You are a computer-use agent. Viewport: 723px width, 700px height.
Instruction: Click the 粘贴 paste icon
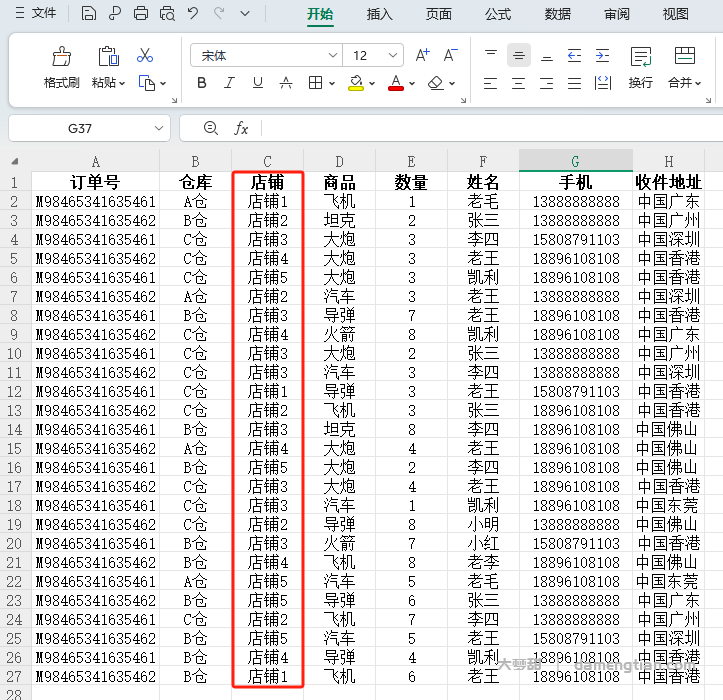(x=108, y=57)
